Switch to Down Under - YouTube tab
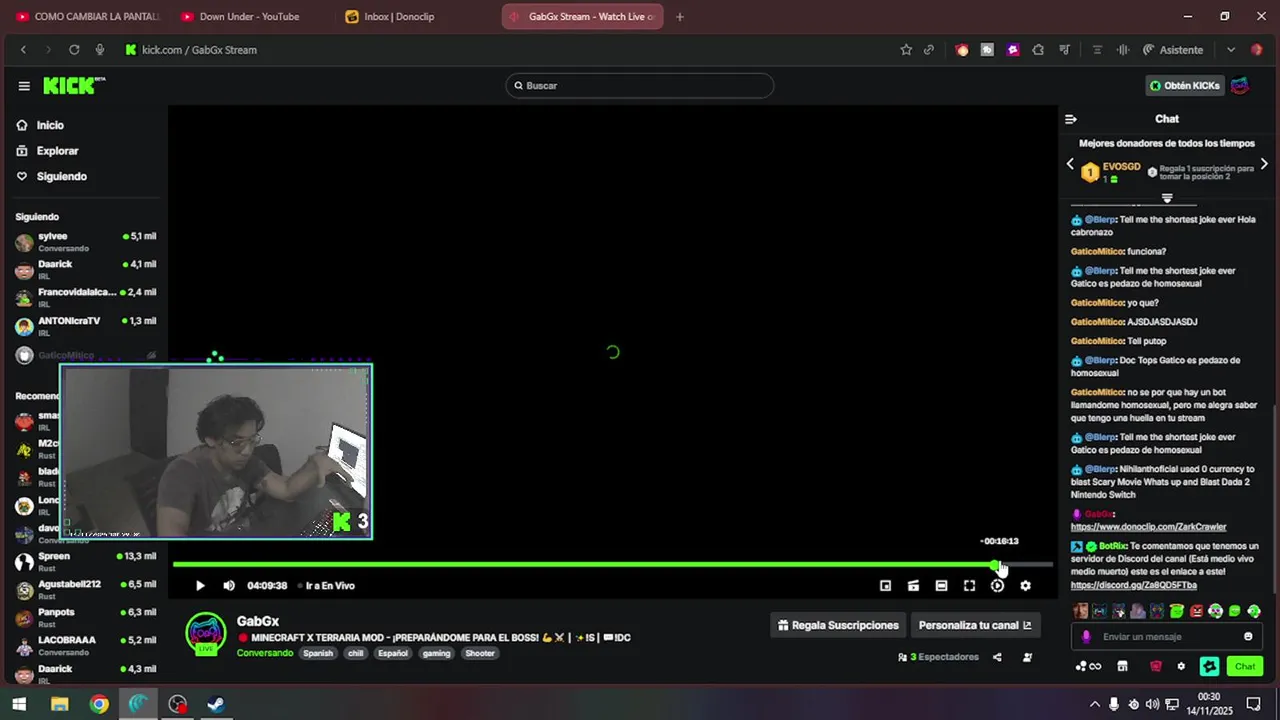Screen dimensions: 1280x720 249,17
